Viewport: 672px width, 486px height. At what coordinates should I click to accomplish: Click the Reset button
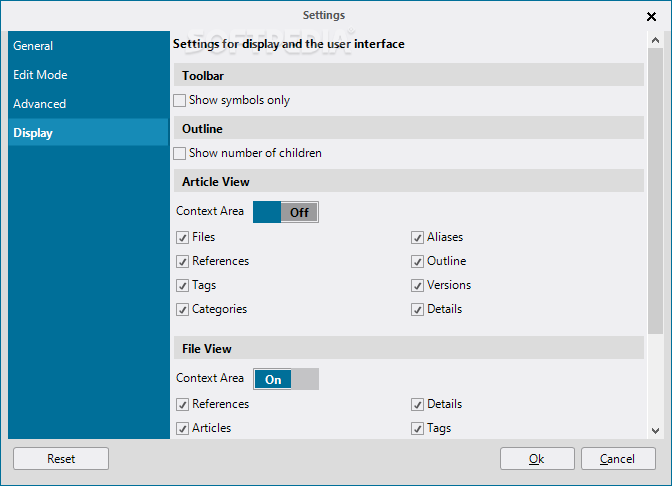tap(61, 459)
